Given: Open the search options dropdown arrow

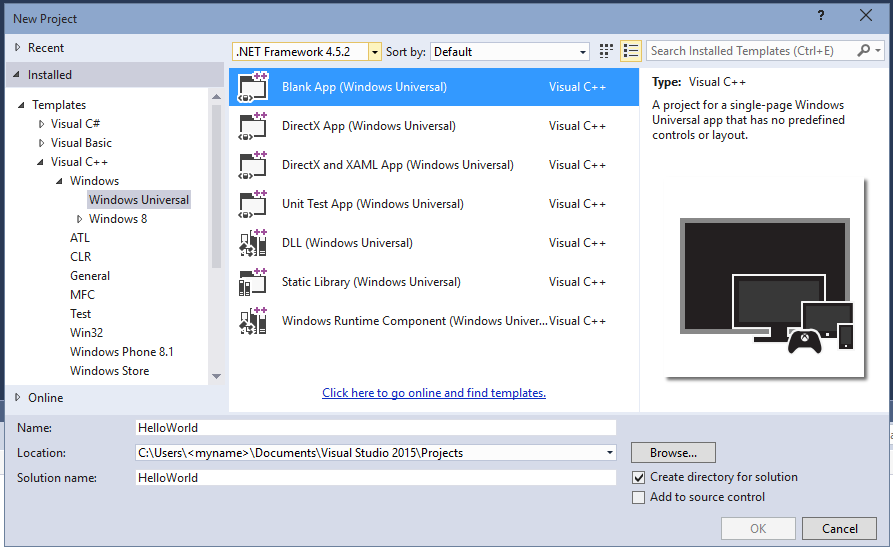Looking at the screenshot, I should pos(878,51).
